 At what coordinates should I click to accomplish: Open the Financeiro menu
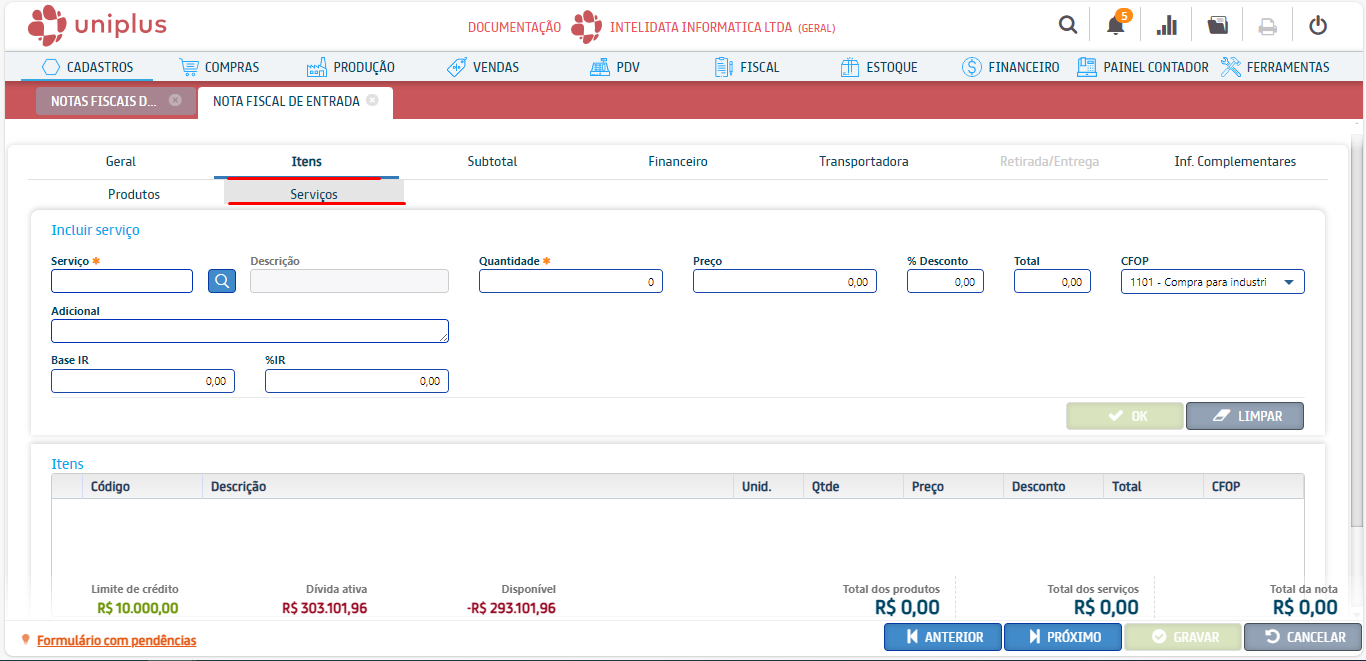[1010, 67]
